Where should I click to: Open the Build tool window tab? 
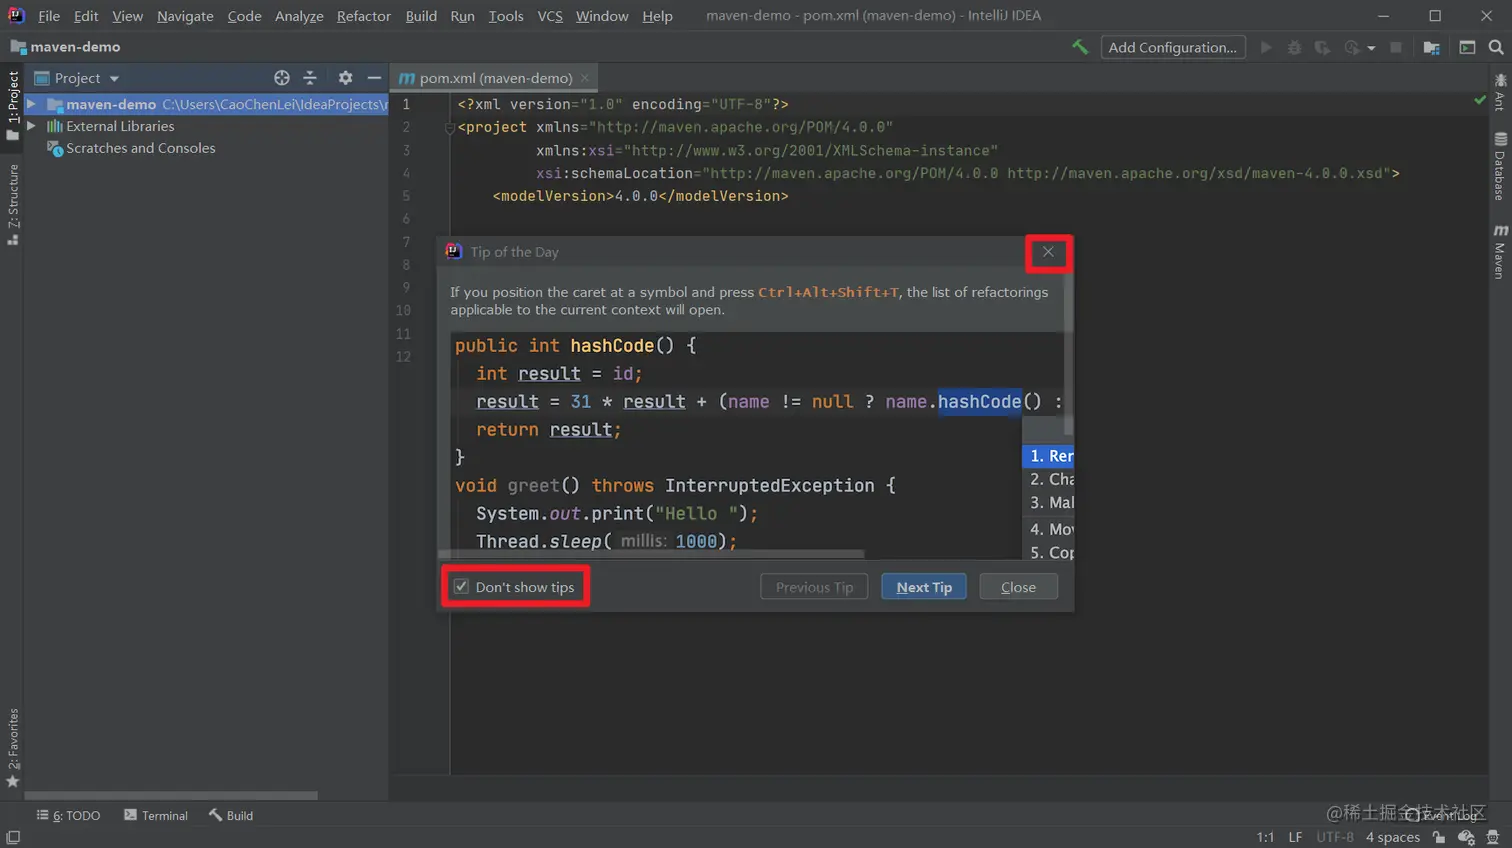231,815
